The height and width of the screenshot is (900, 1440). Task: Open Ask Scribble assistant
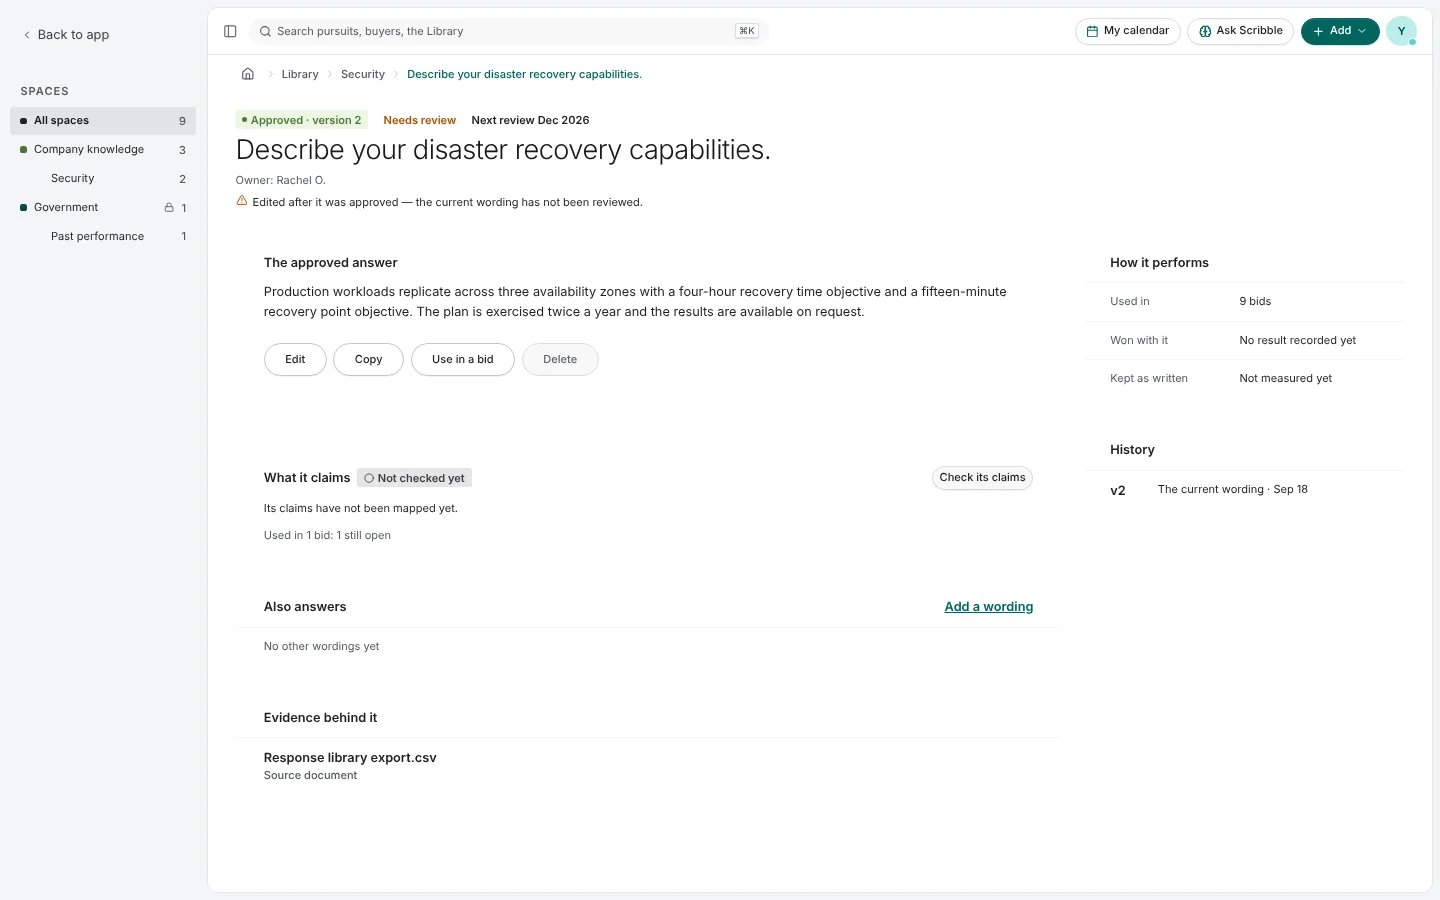pyautogui.click(x=1241, y=31)
